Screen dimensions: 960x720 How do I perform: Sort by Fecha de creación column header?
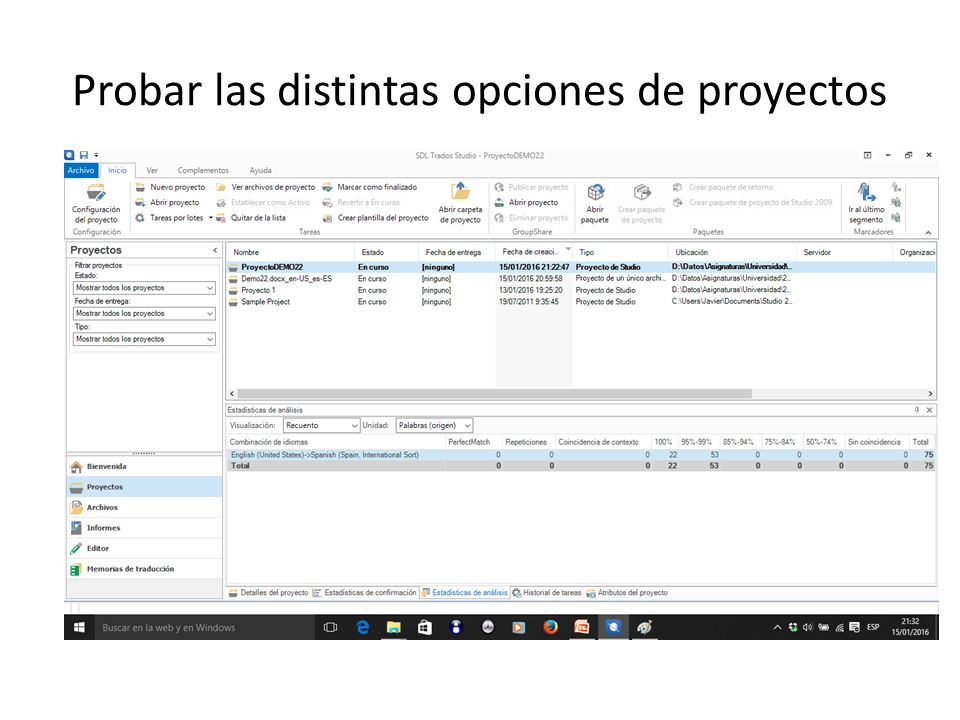[x=534, y=252]
